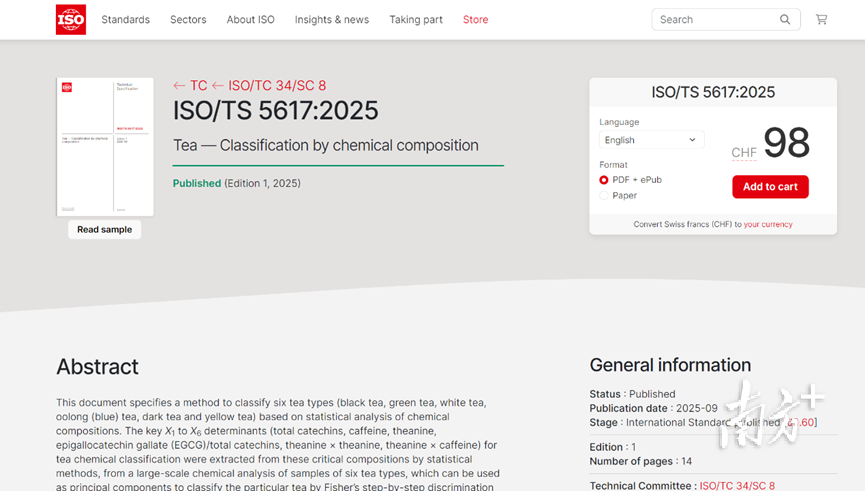This screenshot has width=865, height=491.
Task: Select the PDF + ePub format option
Action: [604, 180]
